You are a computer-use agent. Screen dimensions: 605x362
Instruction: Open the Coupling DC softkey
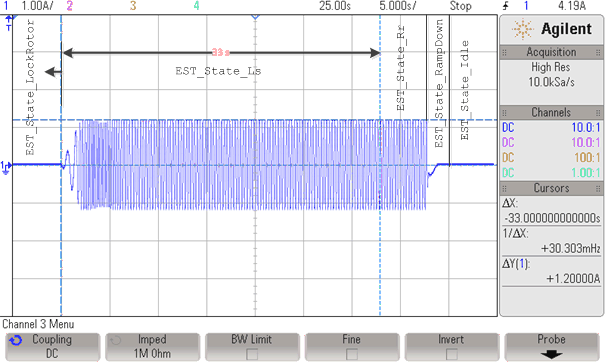(x=52, y=347)
